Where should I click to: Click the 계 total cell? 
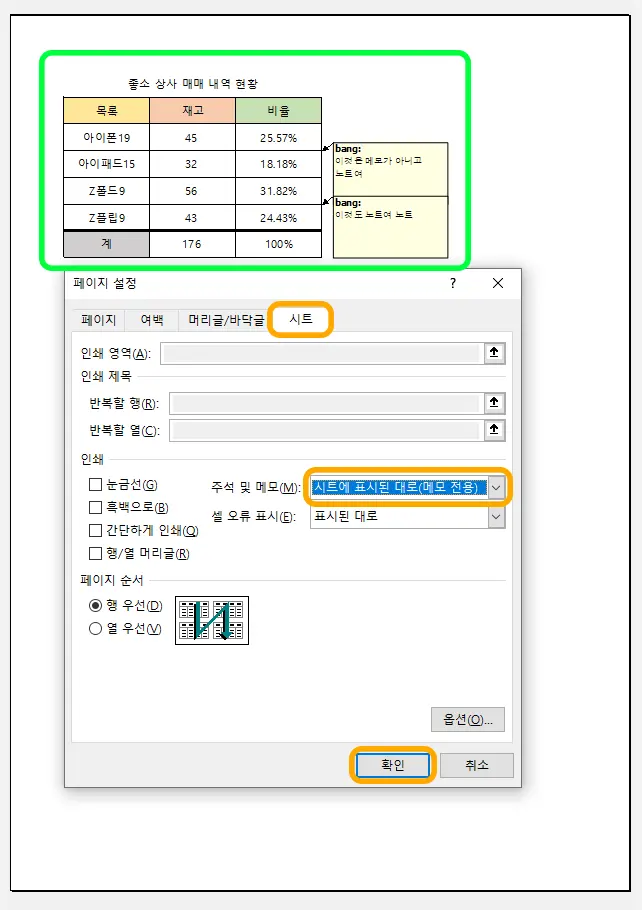107,244
